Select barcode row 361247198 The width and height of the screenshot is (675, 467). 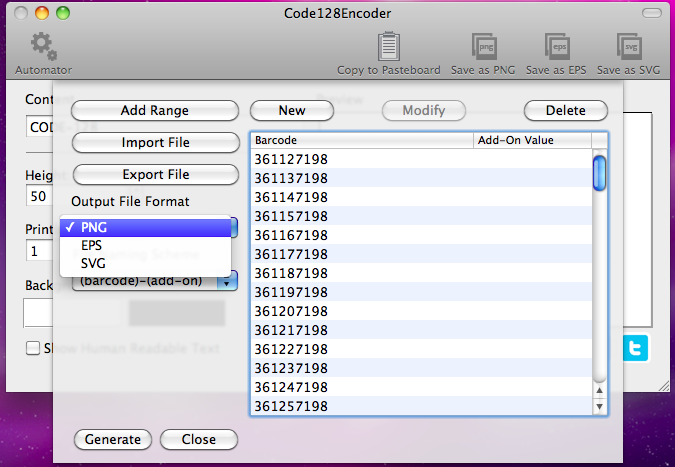pyautogui.click(x=421, y=387)
